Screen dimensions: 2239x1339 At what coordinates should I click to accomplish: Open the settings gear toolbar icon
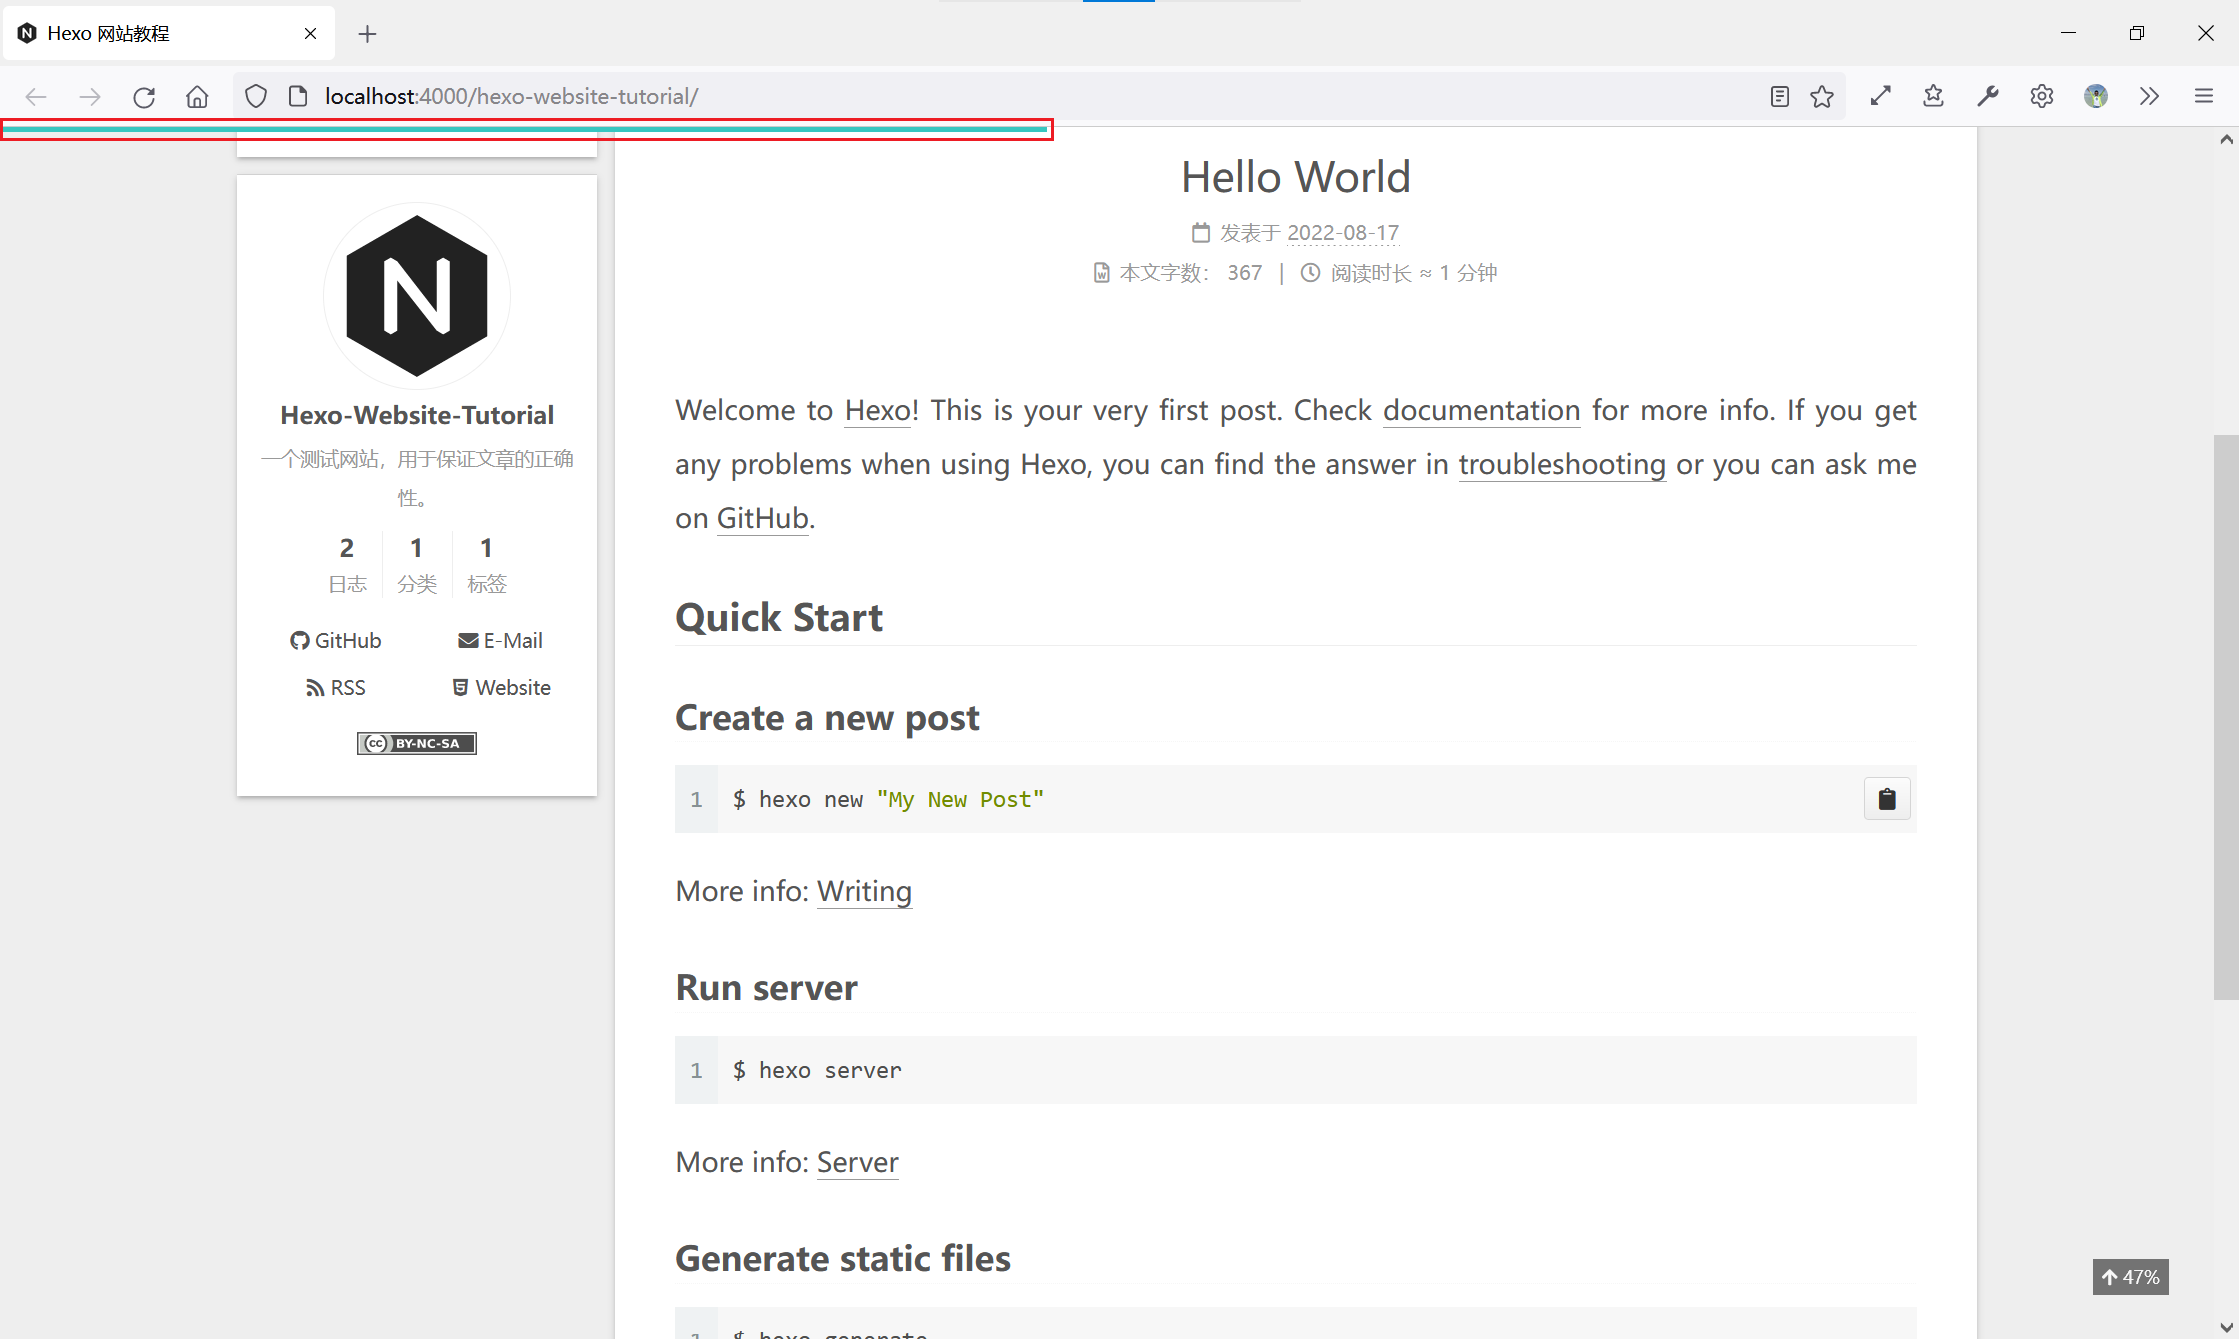2041,96
